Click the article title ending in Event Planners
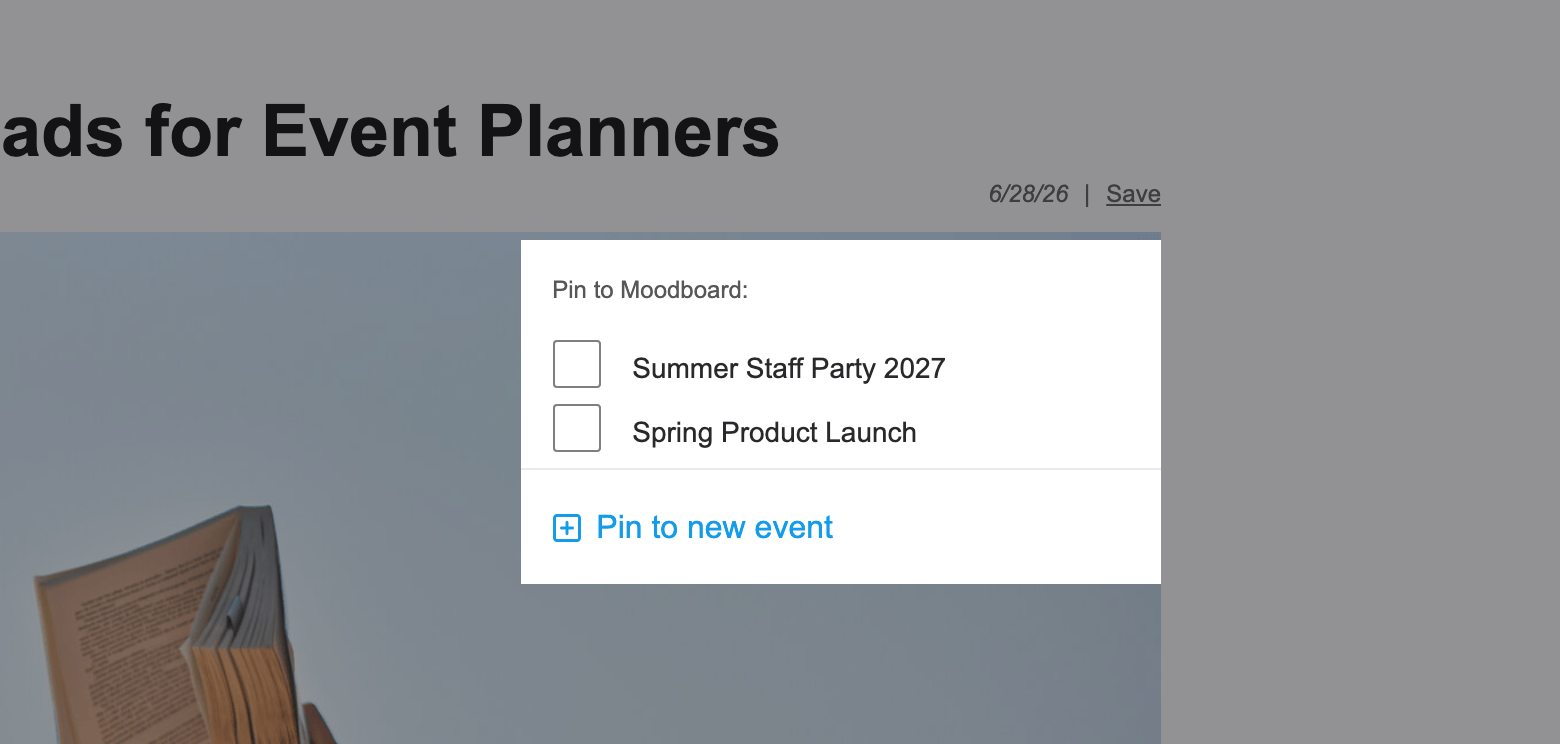Image resolution: width=1560 pixels, height=744 pixels. (x=390, y=131)
